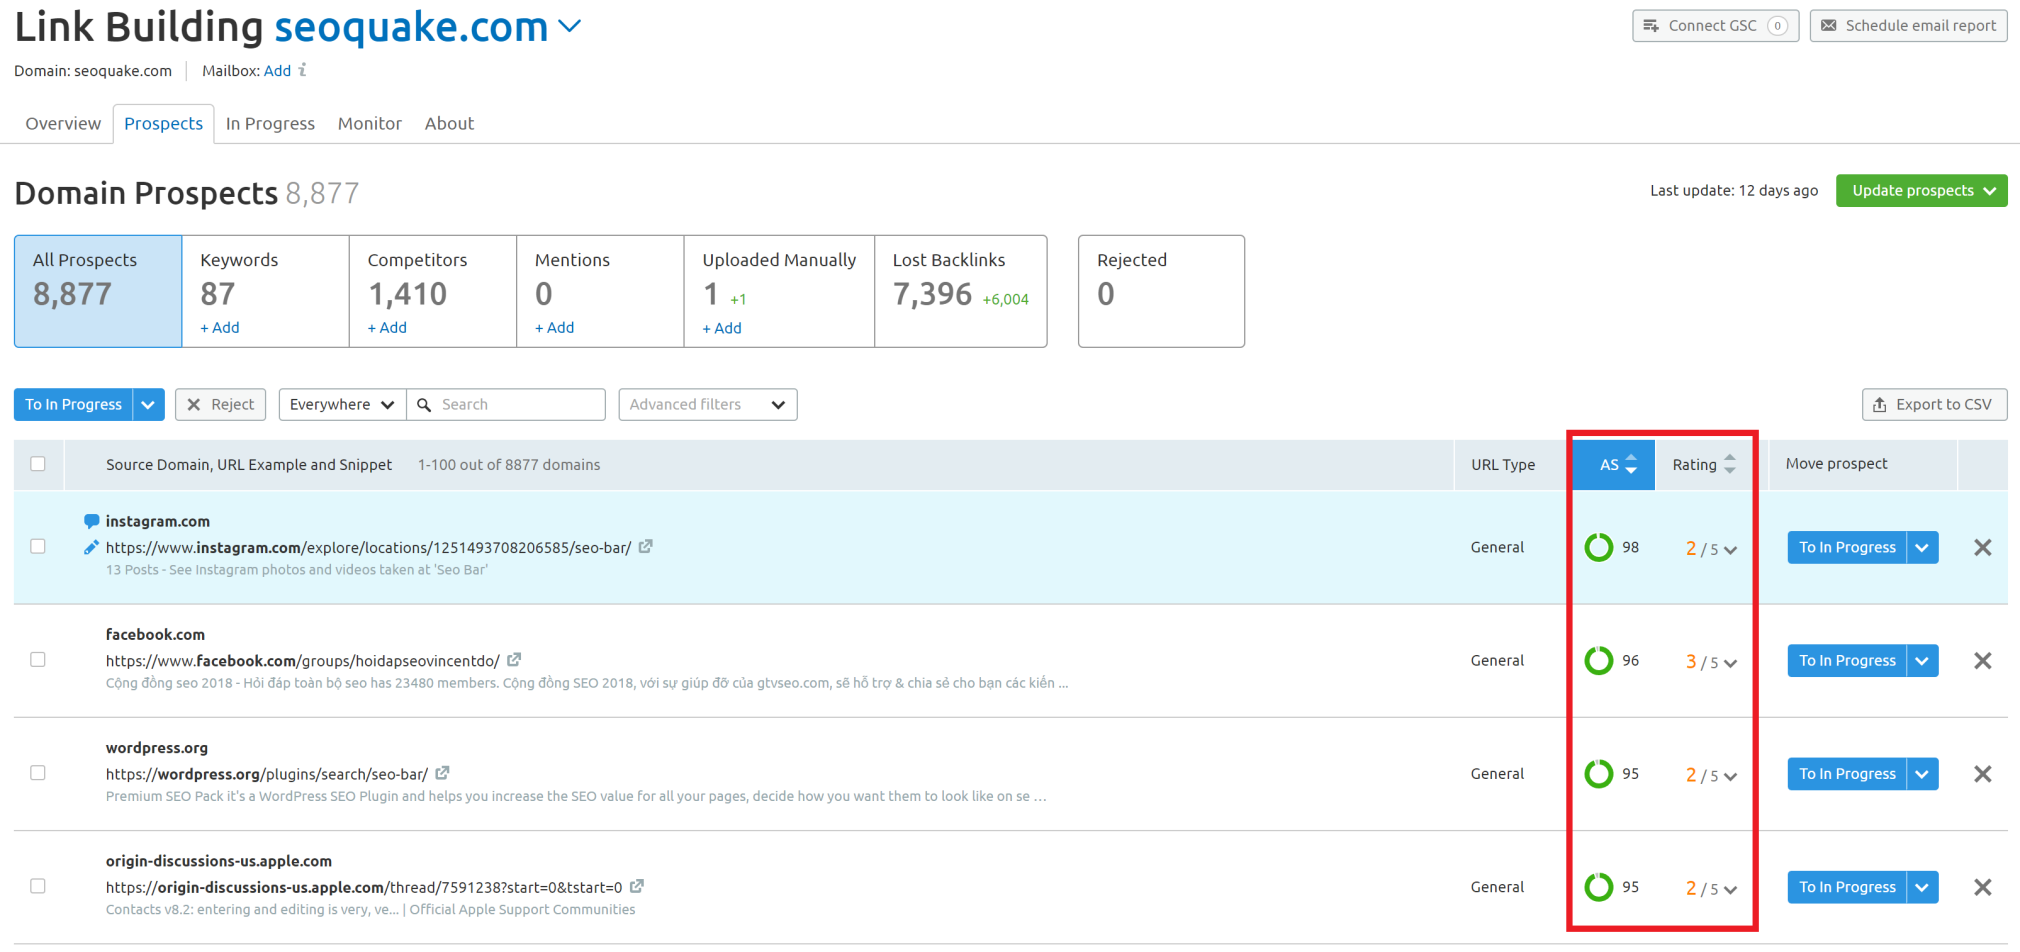Click the Connect GSC button
The width and height of the screenshot is (2020, 952).
tap(1715, 26)
